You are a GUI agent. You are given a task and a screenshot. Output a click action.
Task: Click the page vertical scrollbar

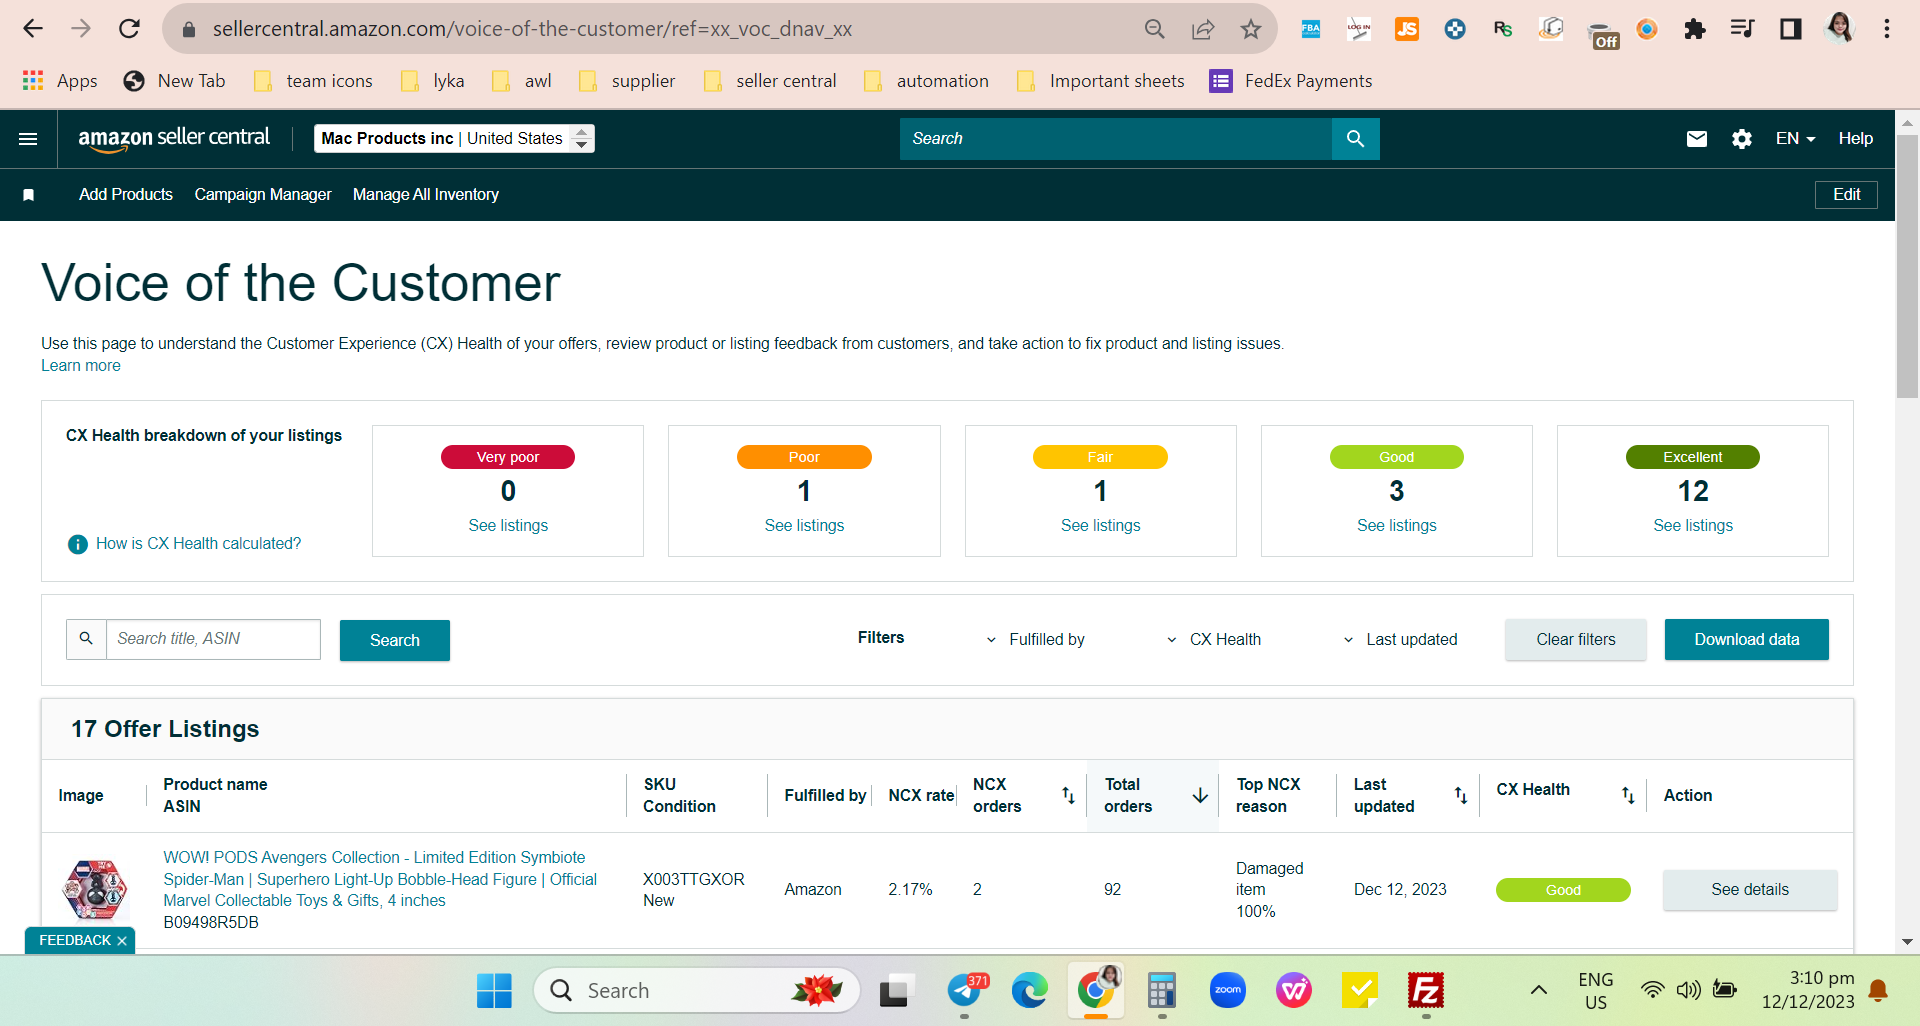point(1907,265)
